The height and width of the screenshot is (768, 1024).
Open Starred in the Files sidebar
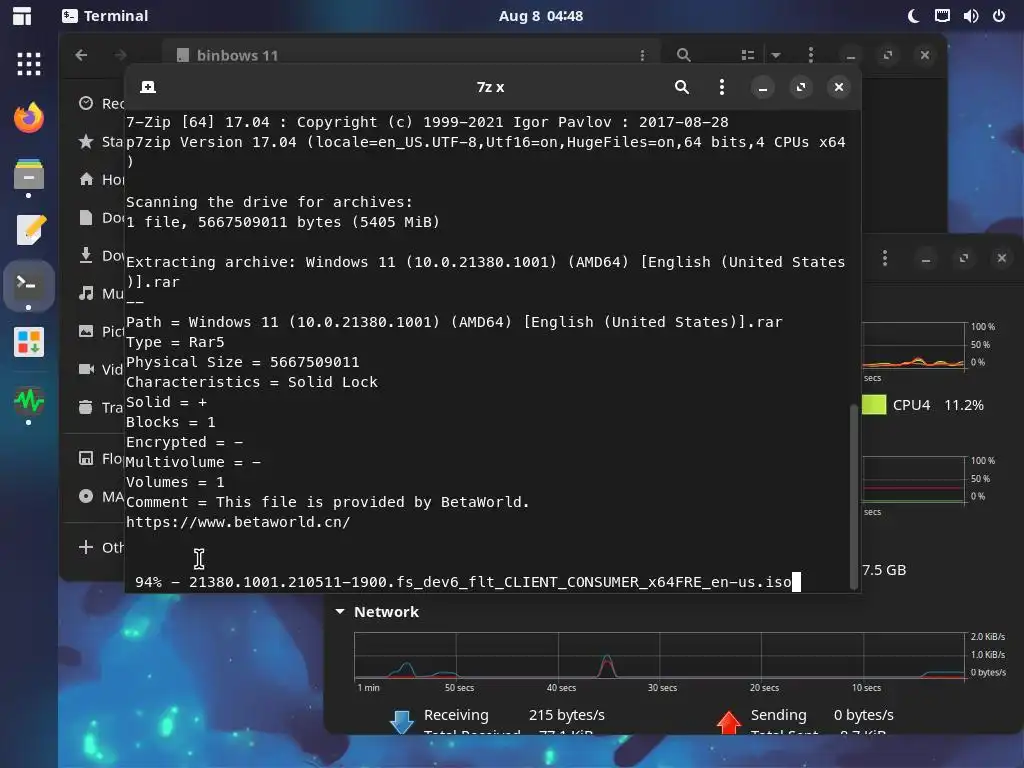[101, 142]
